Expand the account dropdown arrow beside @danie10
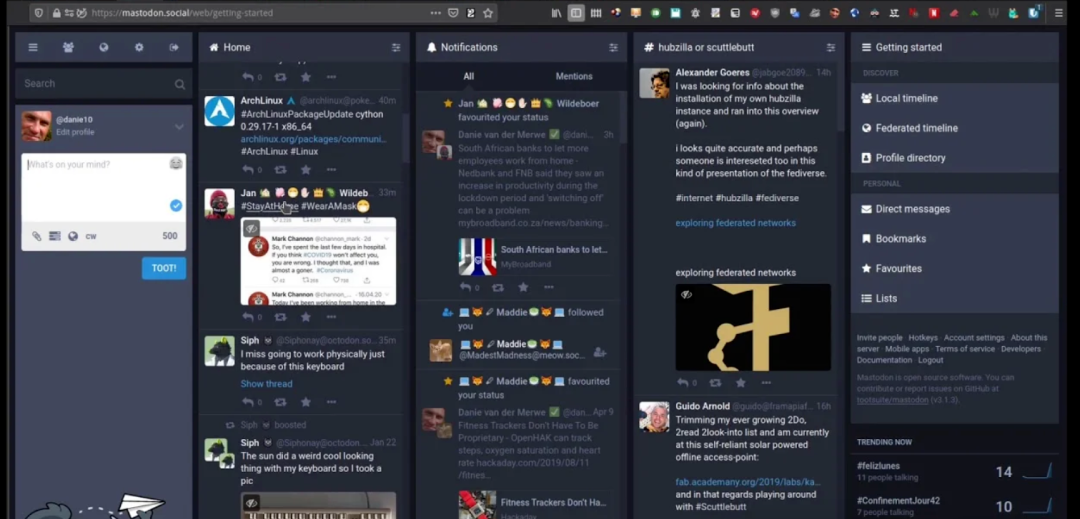This screenshot has width=1080, height=519. coord(179,127)
